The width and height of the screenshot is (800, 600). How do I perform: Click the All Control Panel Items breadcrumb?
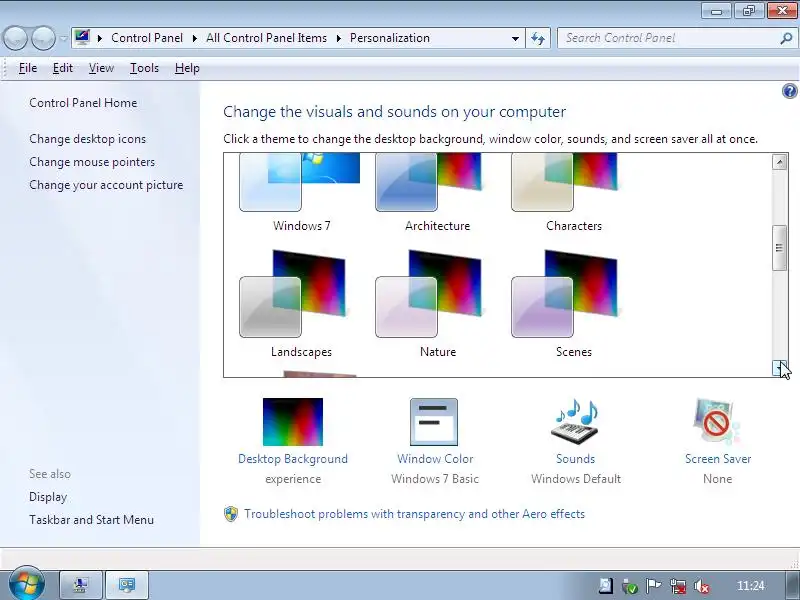[266, 38]
